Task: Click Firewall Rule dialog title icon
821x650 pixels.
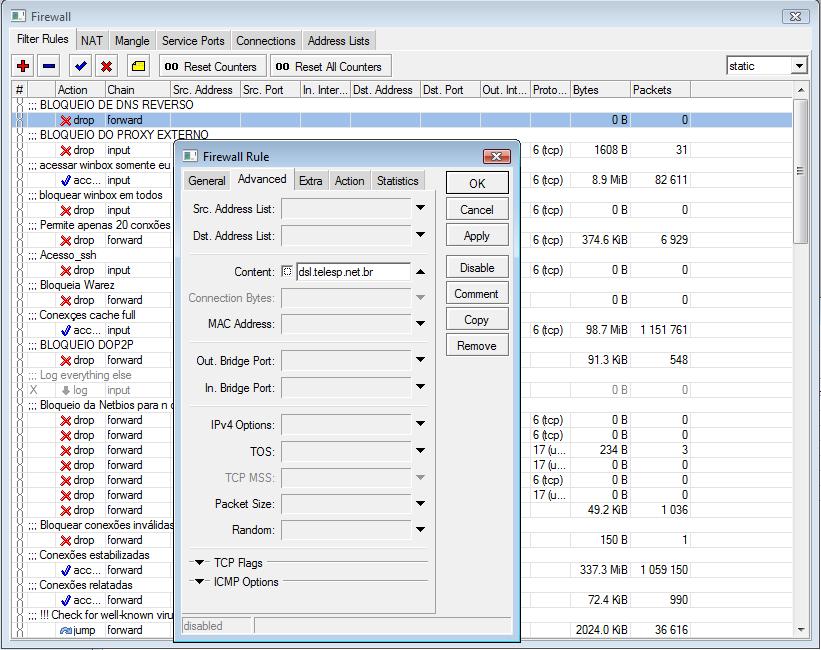Action: [x=190, y=156]
